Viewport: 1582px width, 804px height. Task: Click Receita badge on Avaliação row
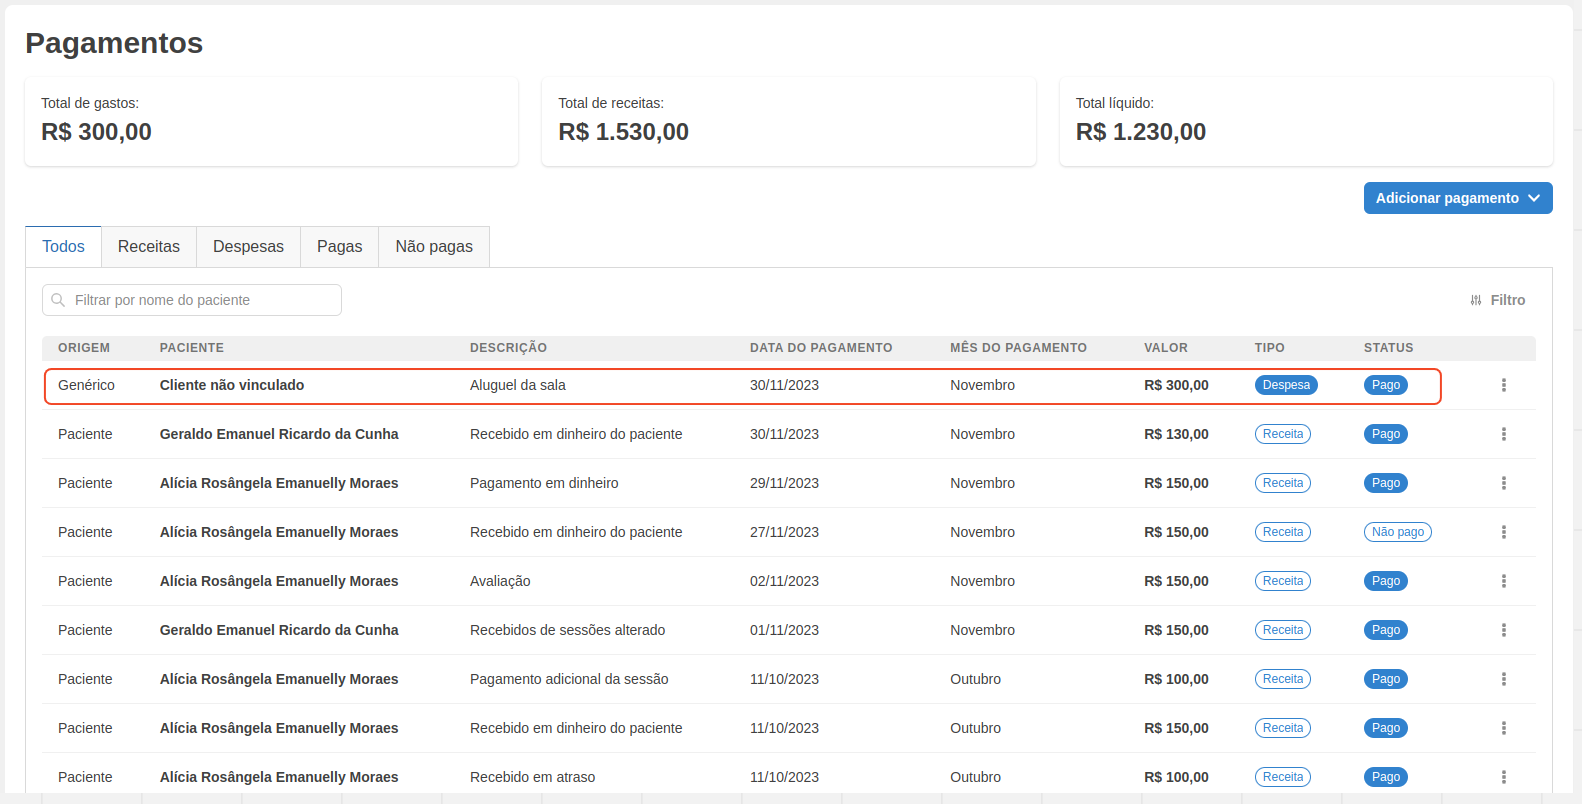(x=1283, y=581)
